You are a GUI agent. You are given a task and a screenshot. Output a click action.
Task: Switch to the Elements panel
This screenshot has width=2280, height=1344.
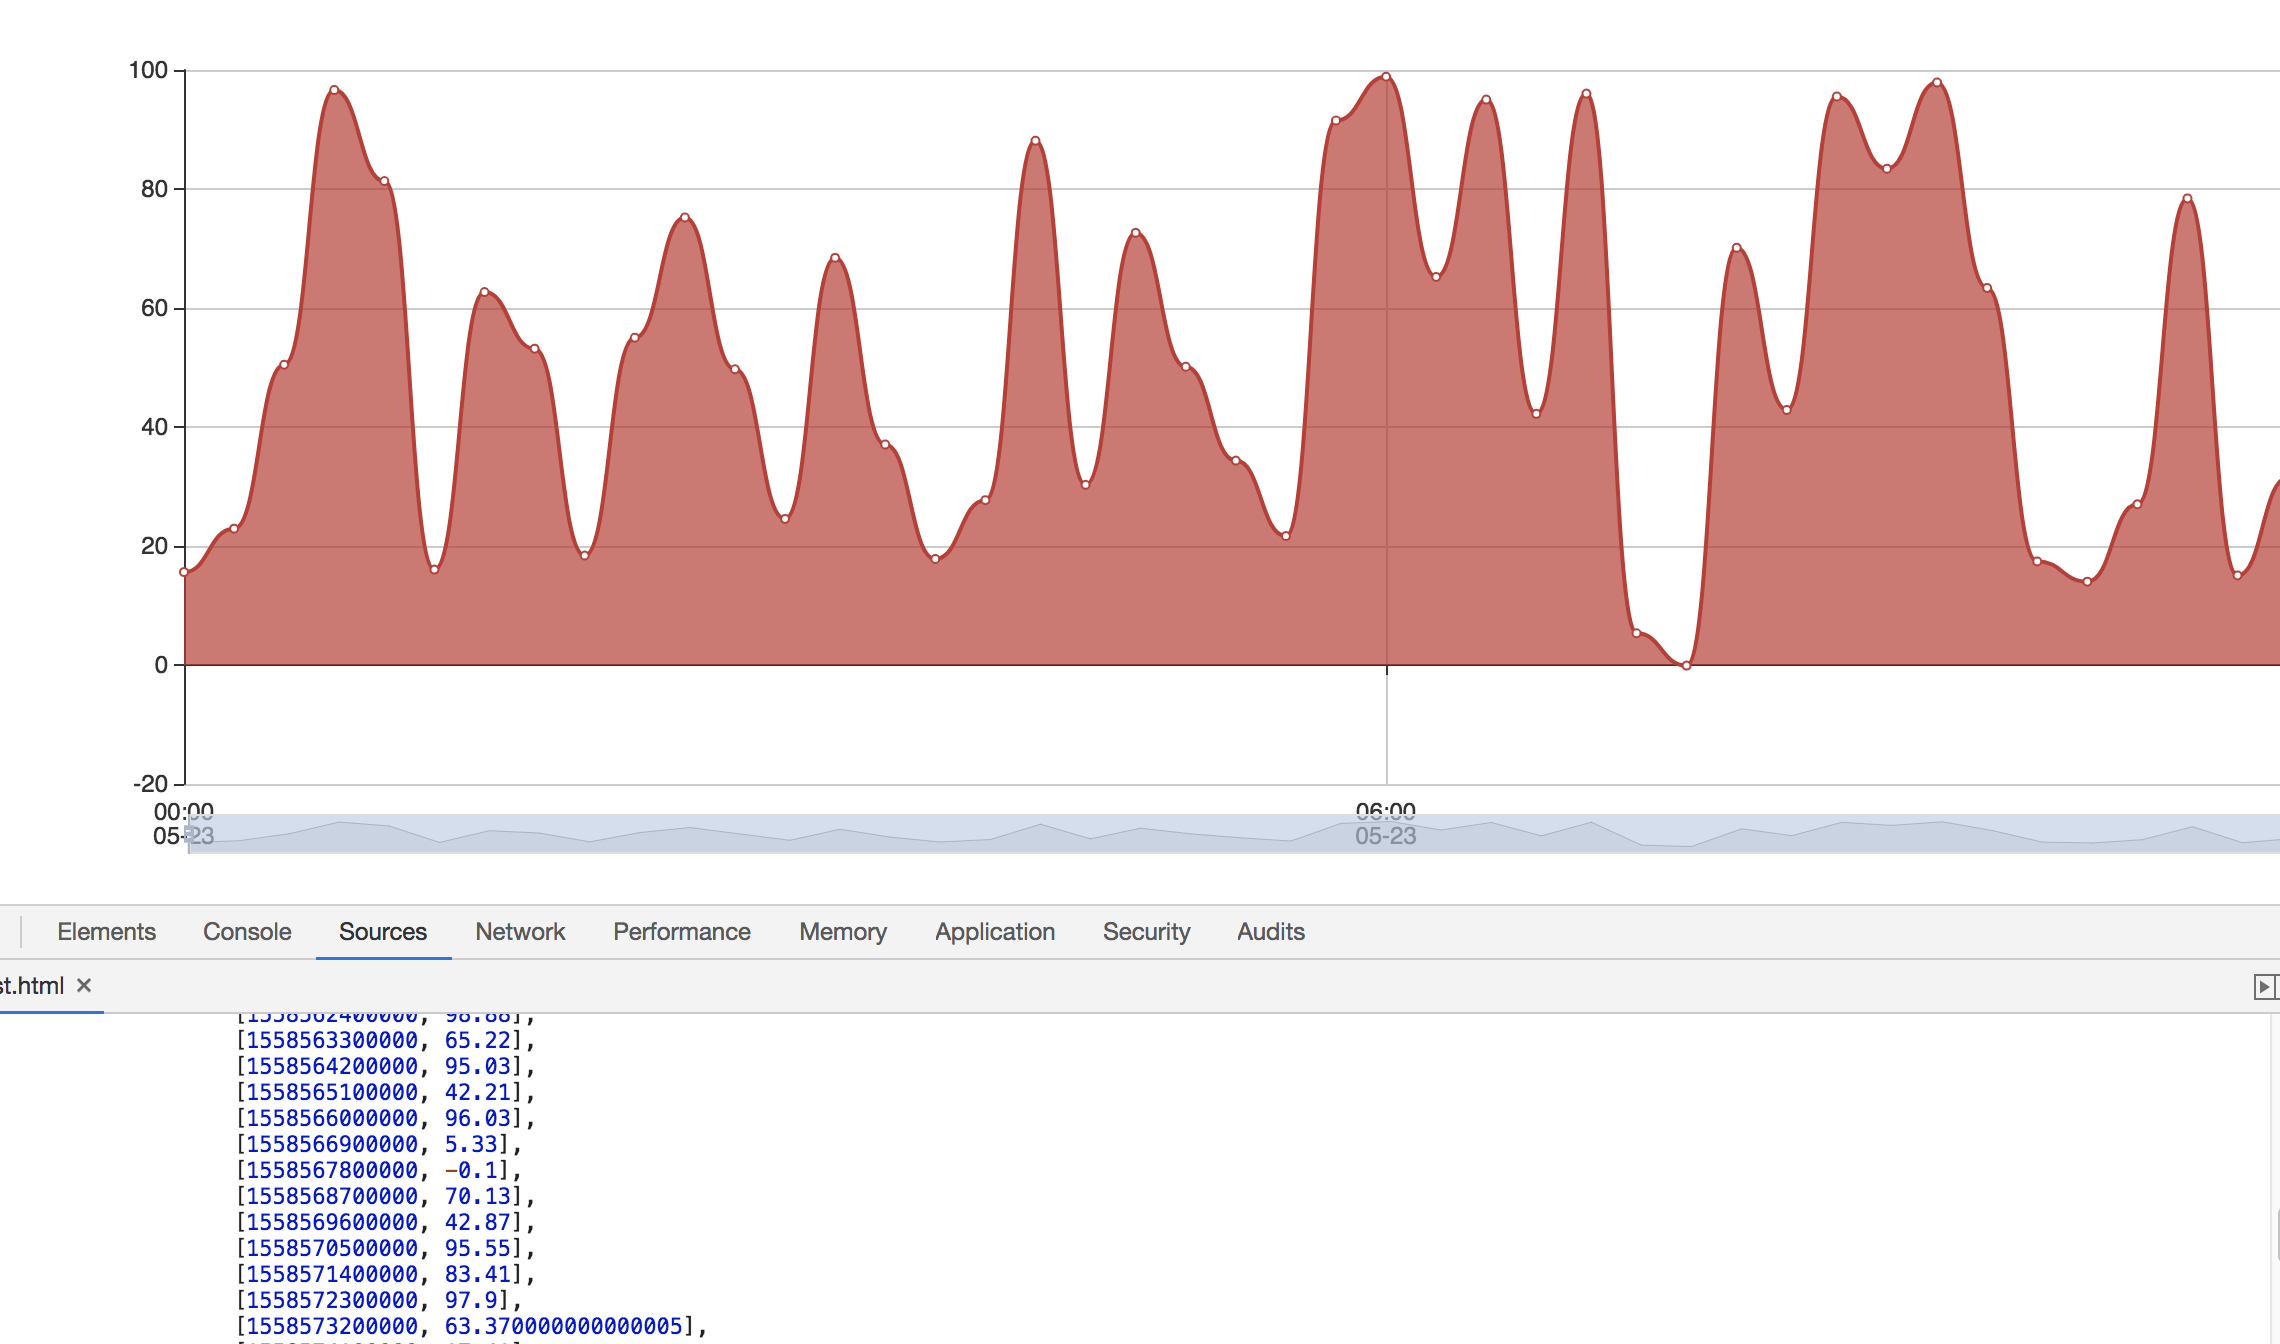pyautogui.click(x=107, y=931)
